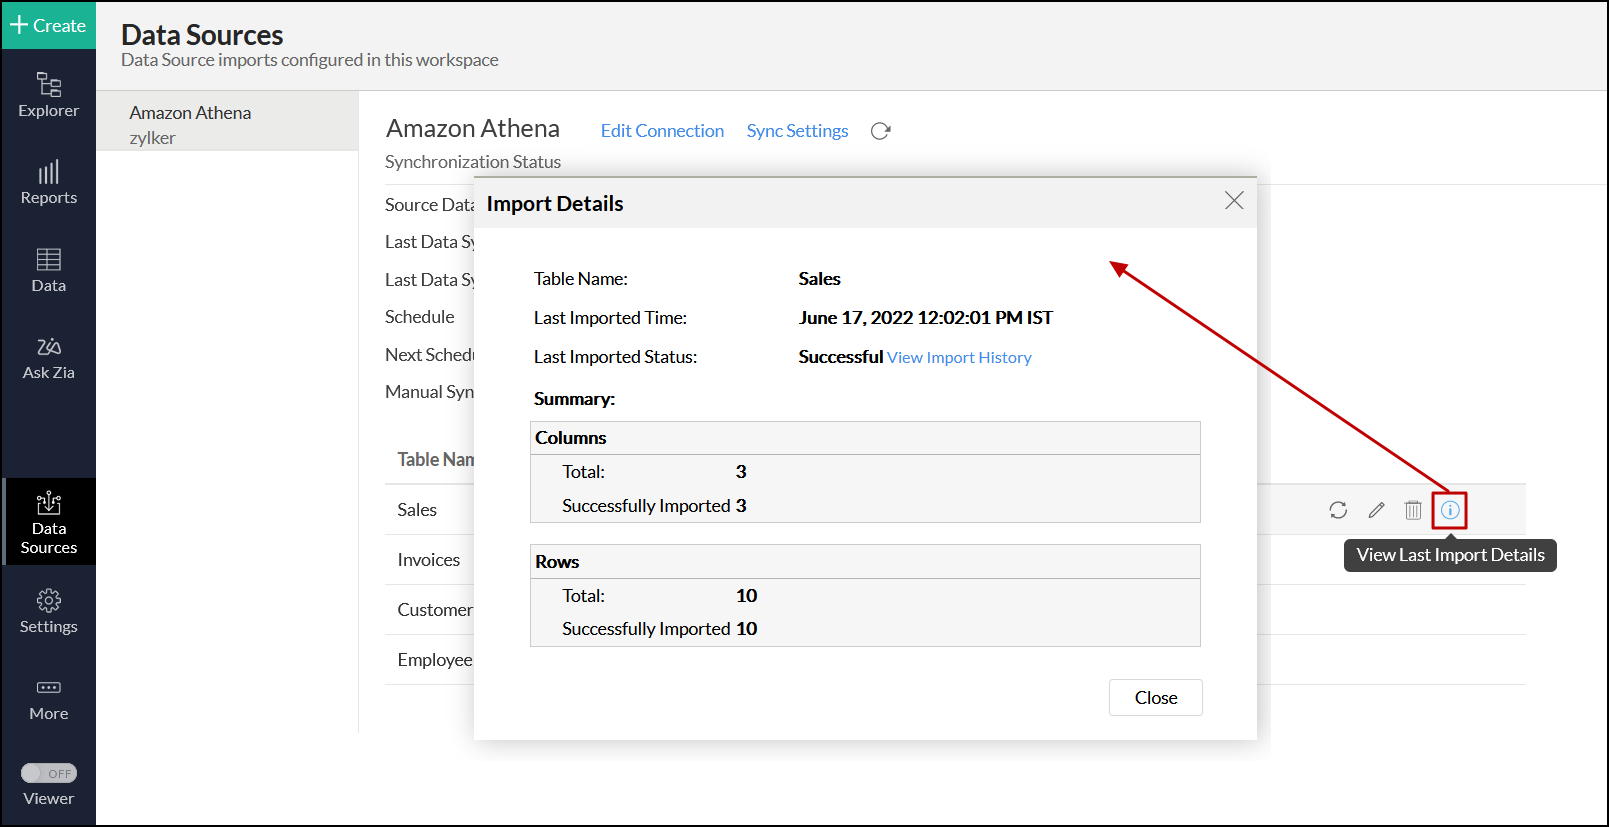Viewport: 1609px width, 827px height.
Task: Open Settings from the sidebar
Action: (x=48, y=611)
